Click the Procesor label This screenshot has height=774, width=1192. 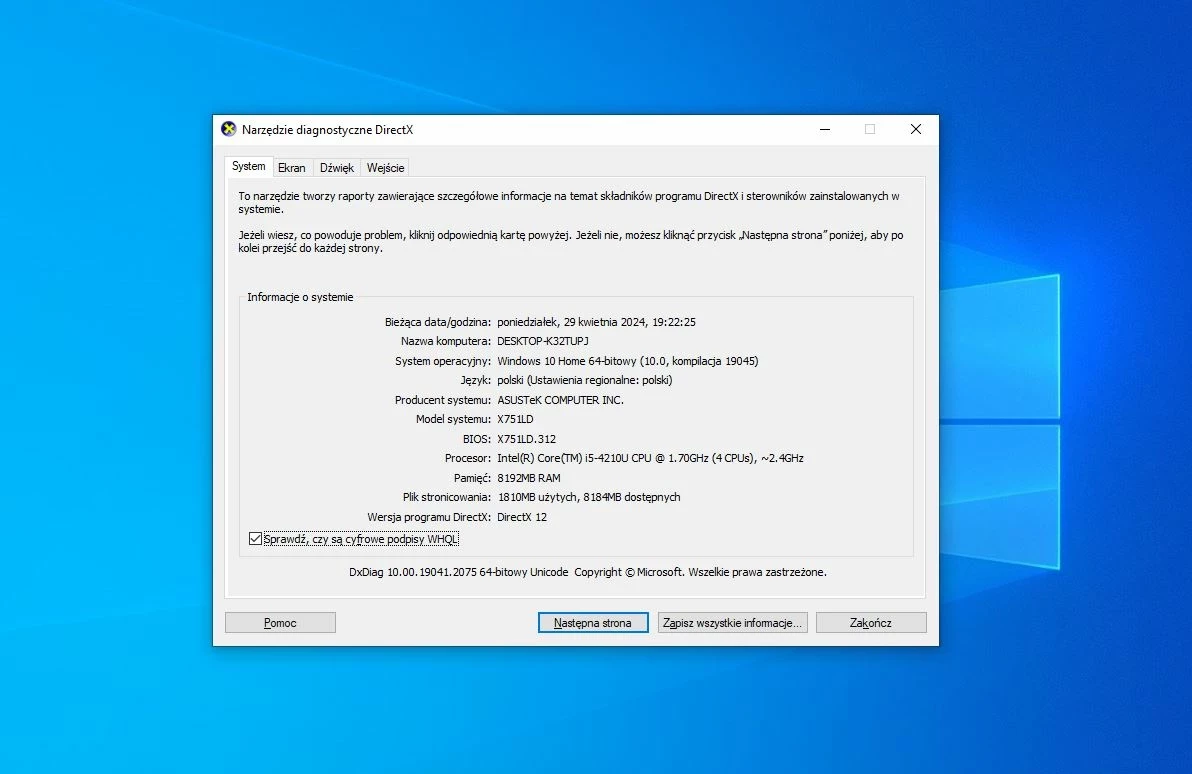468,458
